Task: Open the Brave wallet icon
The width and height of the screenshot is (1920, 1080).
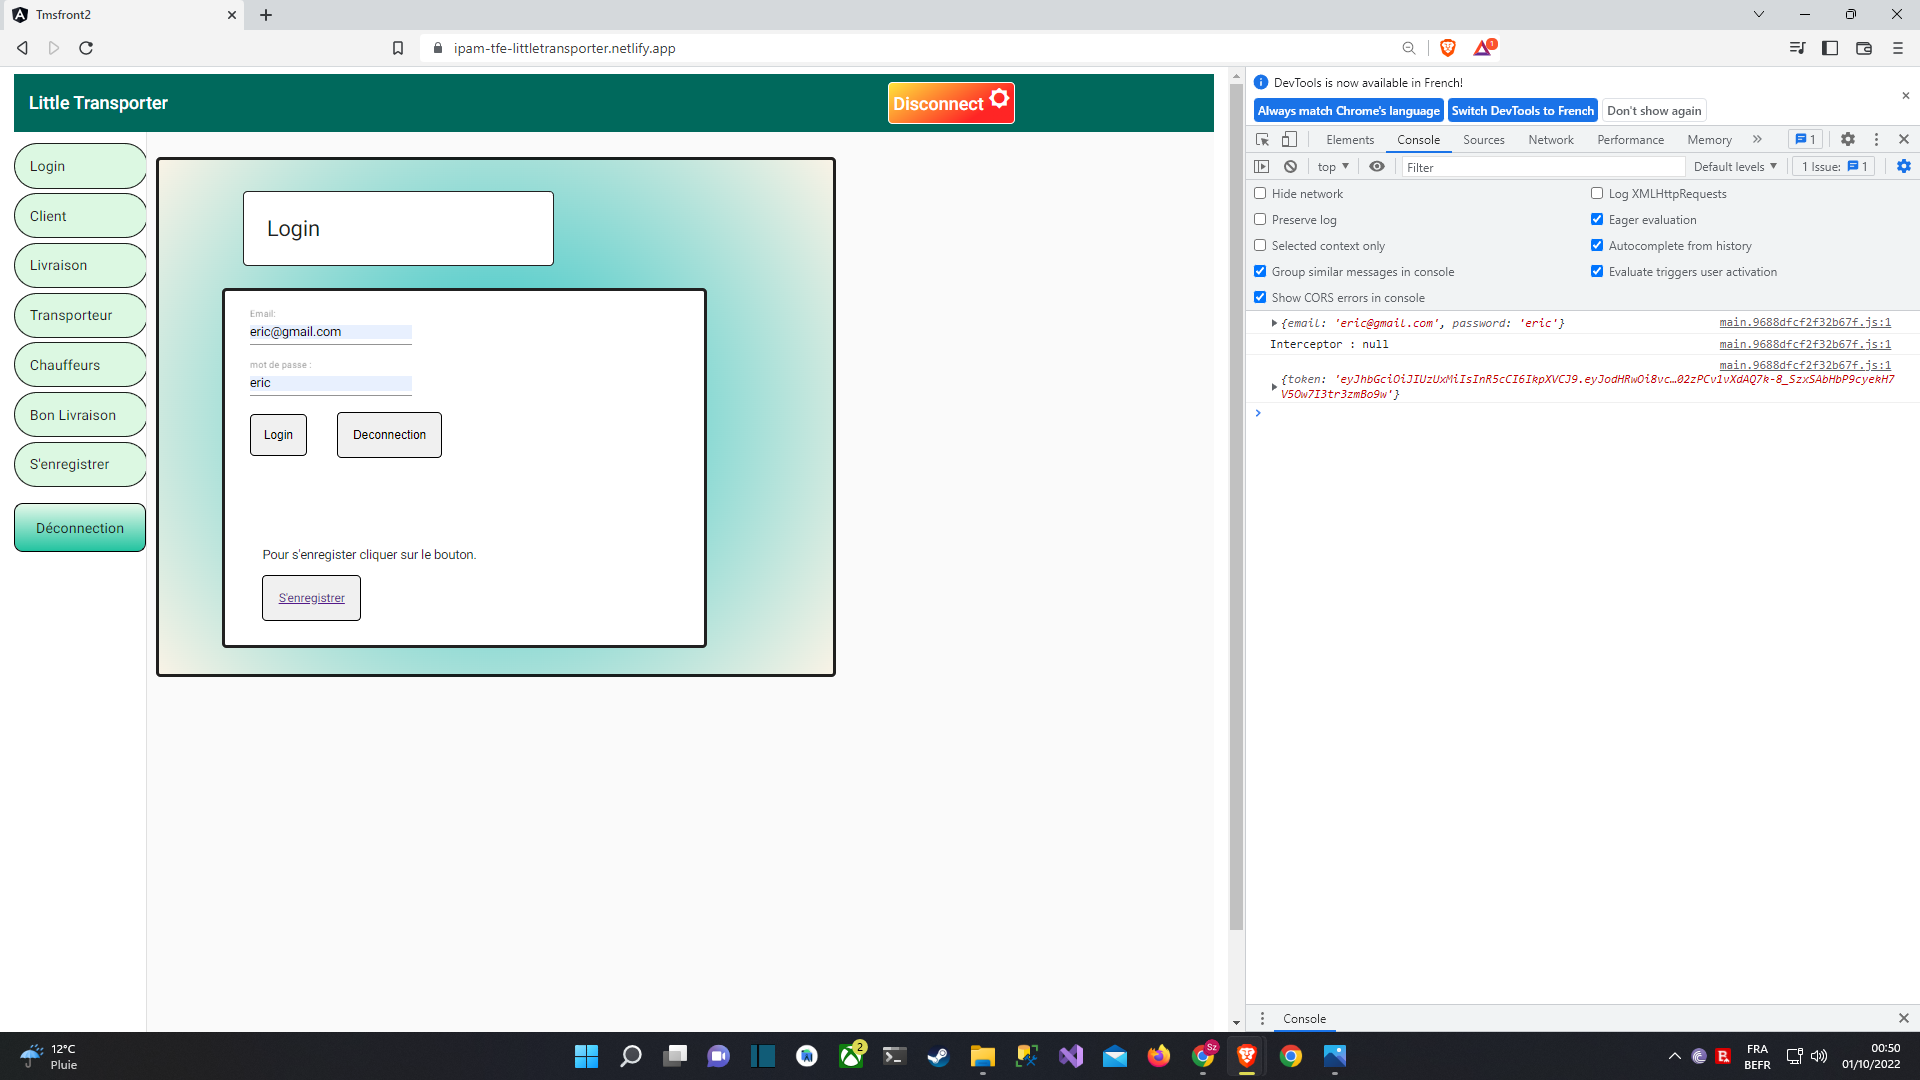Action: [x=1864, y=48]
